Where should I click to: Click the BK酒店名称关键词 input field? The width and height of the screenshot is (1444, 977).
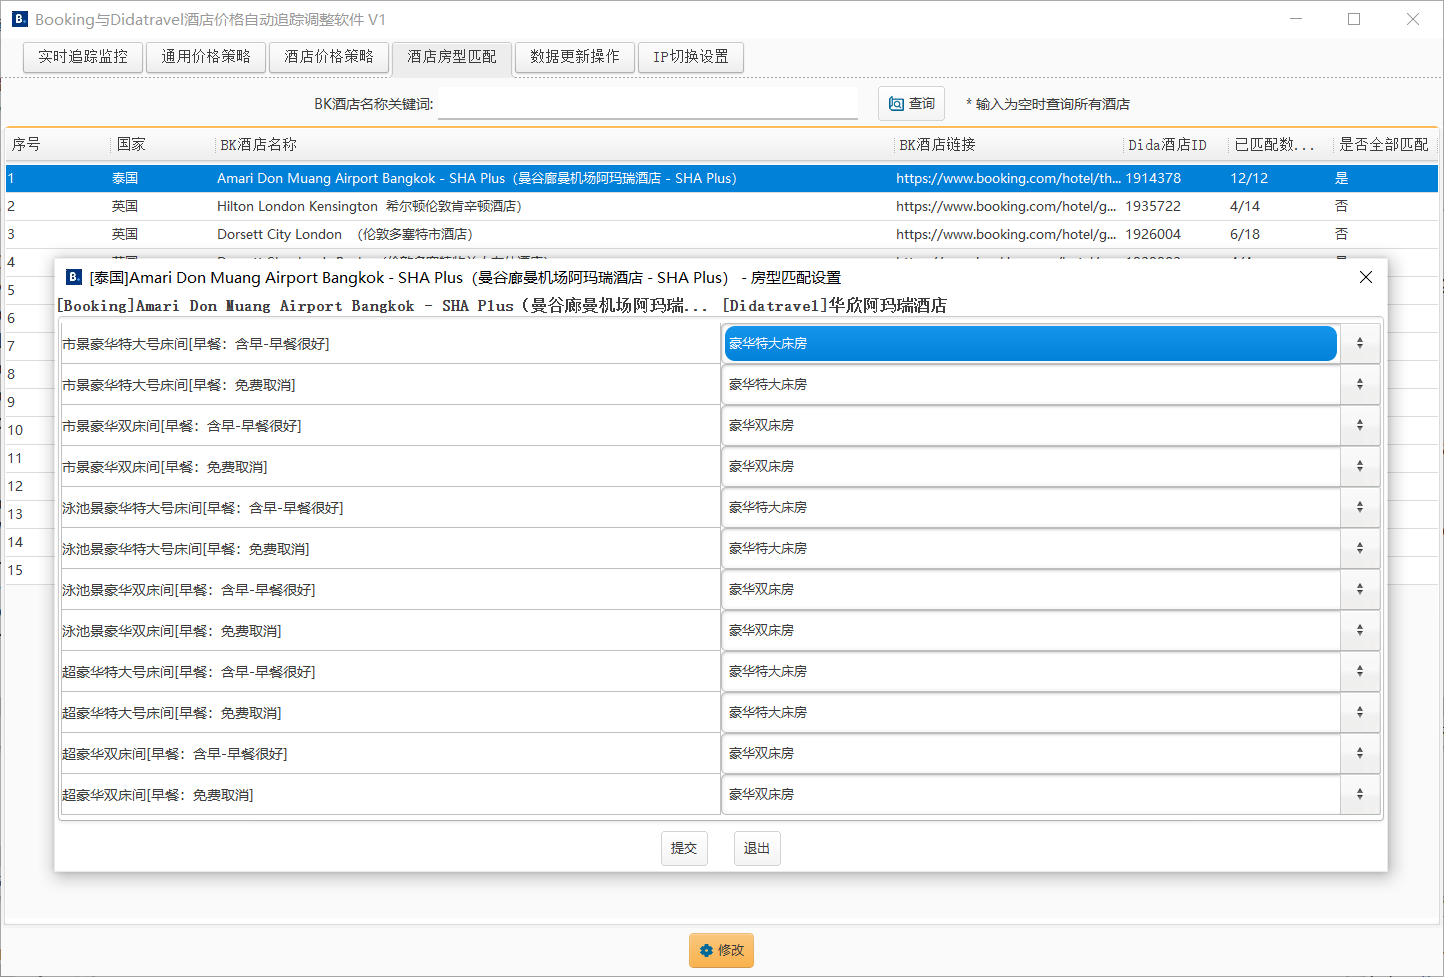pos(648,103)
